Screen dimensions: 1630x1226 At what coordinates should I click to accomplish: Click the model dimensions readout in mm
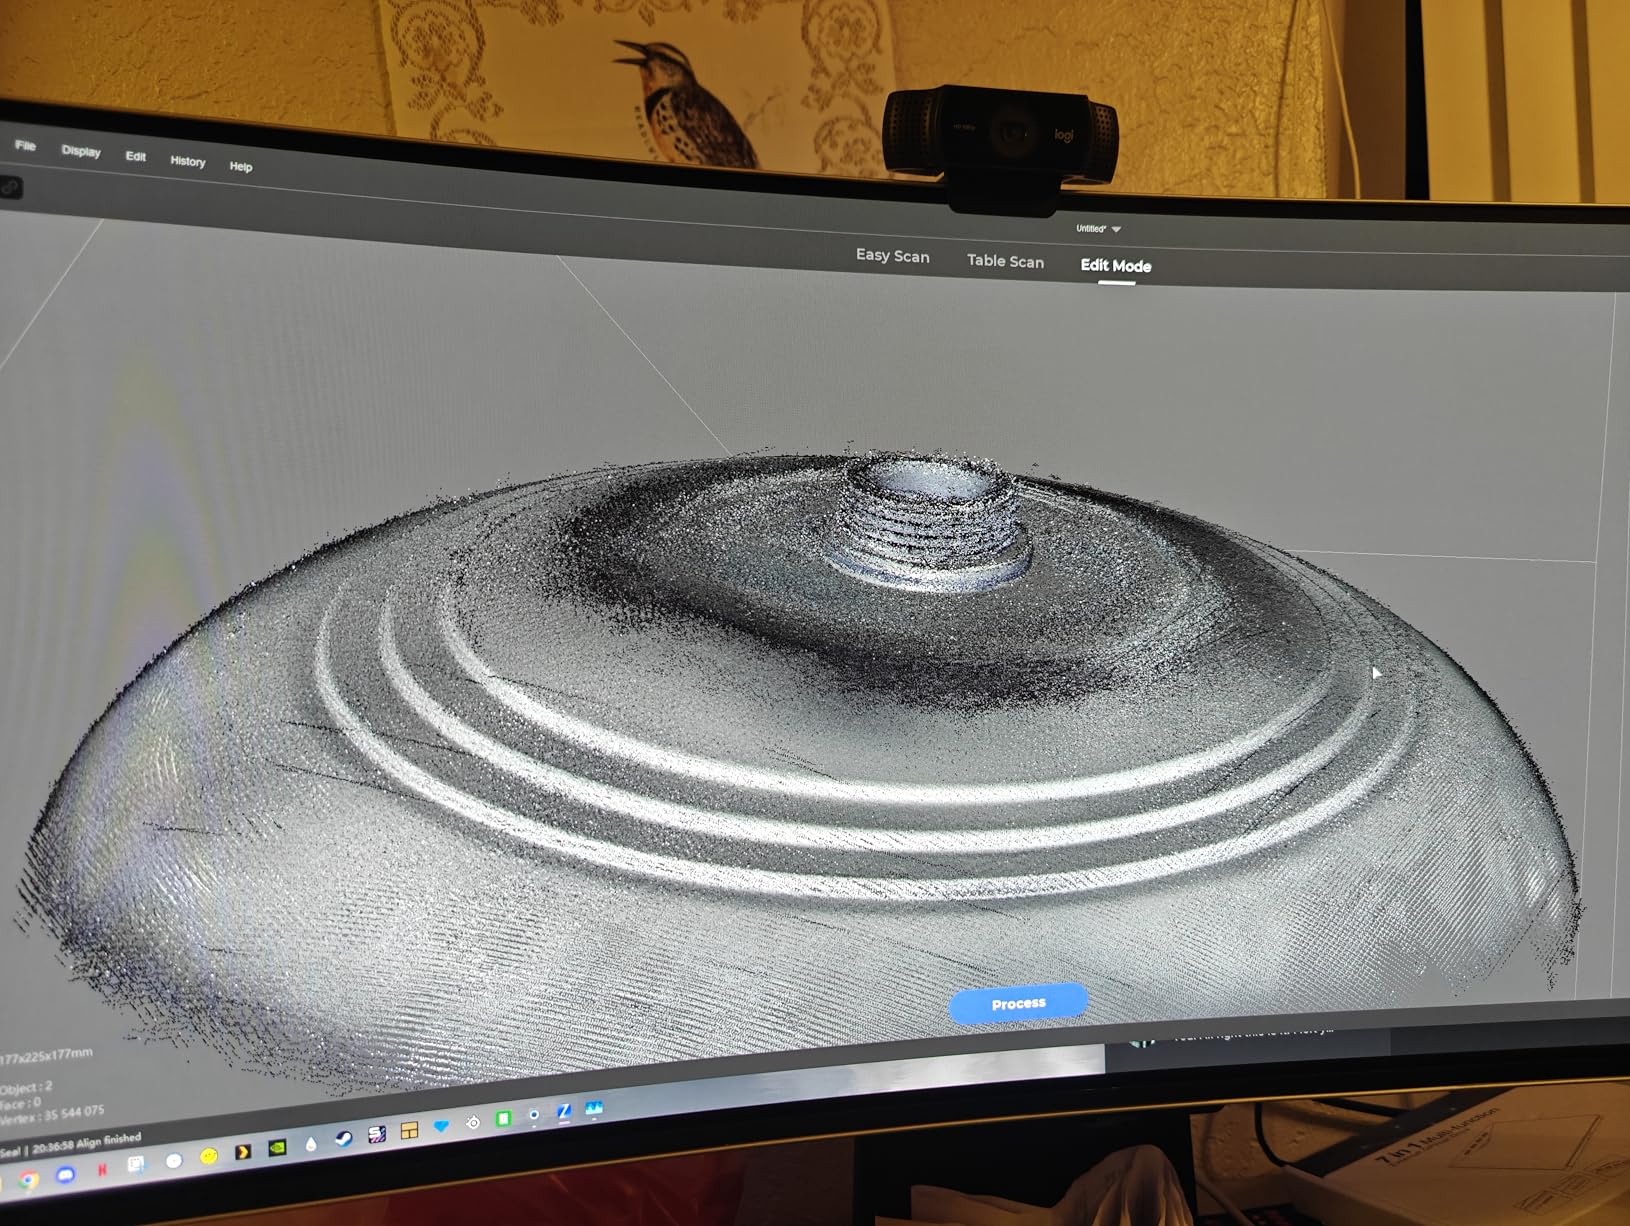[x=46, y=1057]
